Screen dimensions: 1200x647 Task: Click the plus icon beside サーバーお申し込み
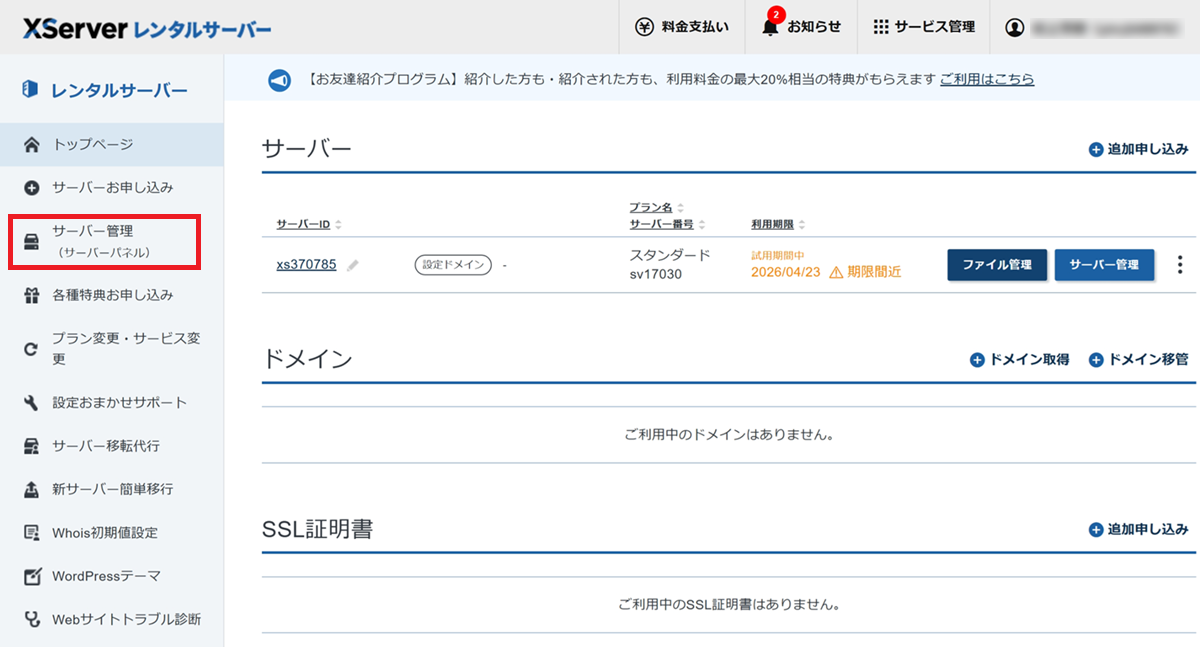(x=32, y=187)
